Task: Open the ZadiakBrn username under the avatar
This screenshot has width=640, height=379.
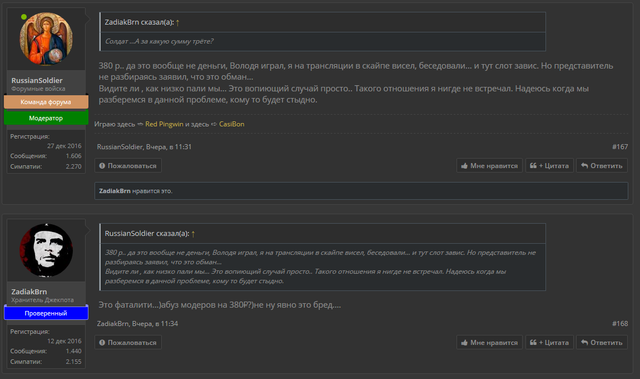Action: 29,292
